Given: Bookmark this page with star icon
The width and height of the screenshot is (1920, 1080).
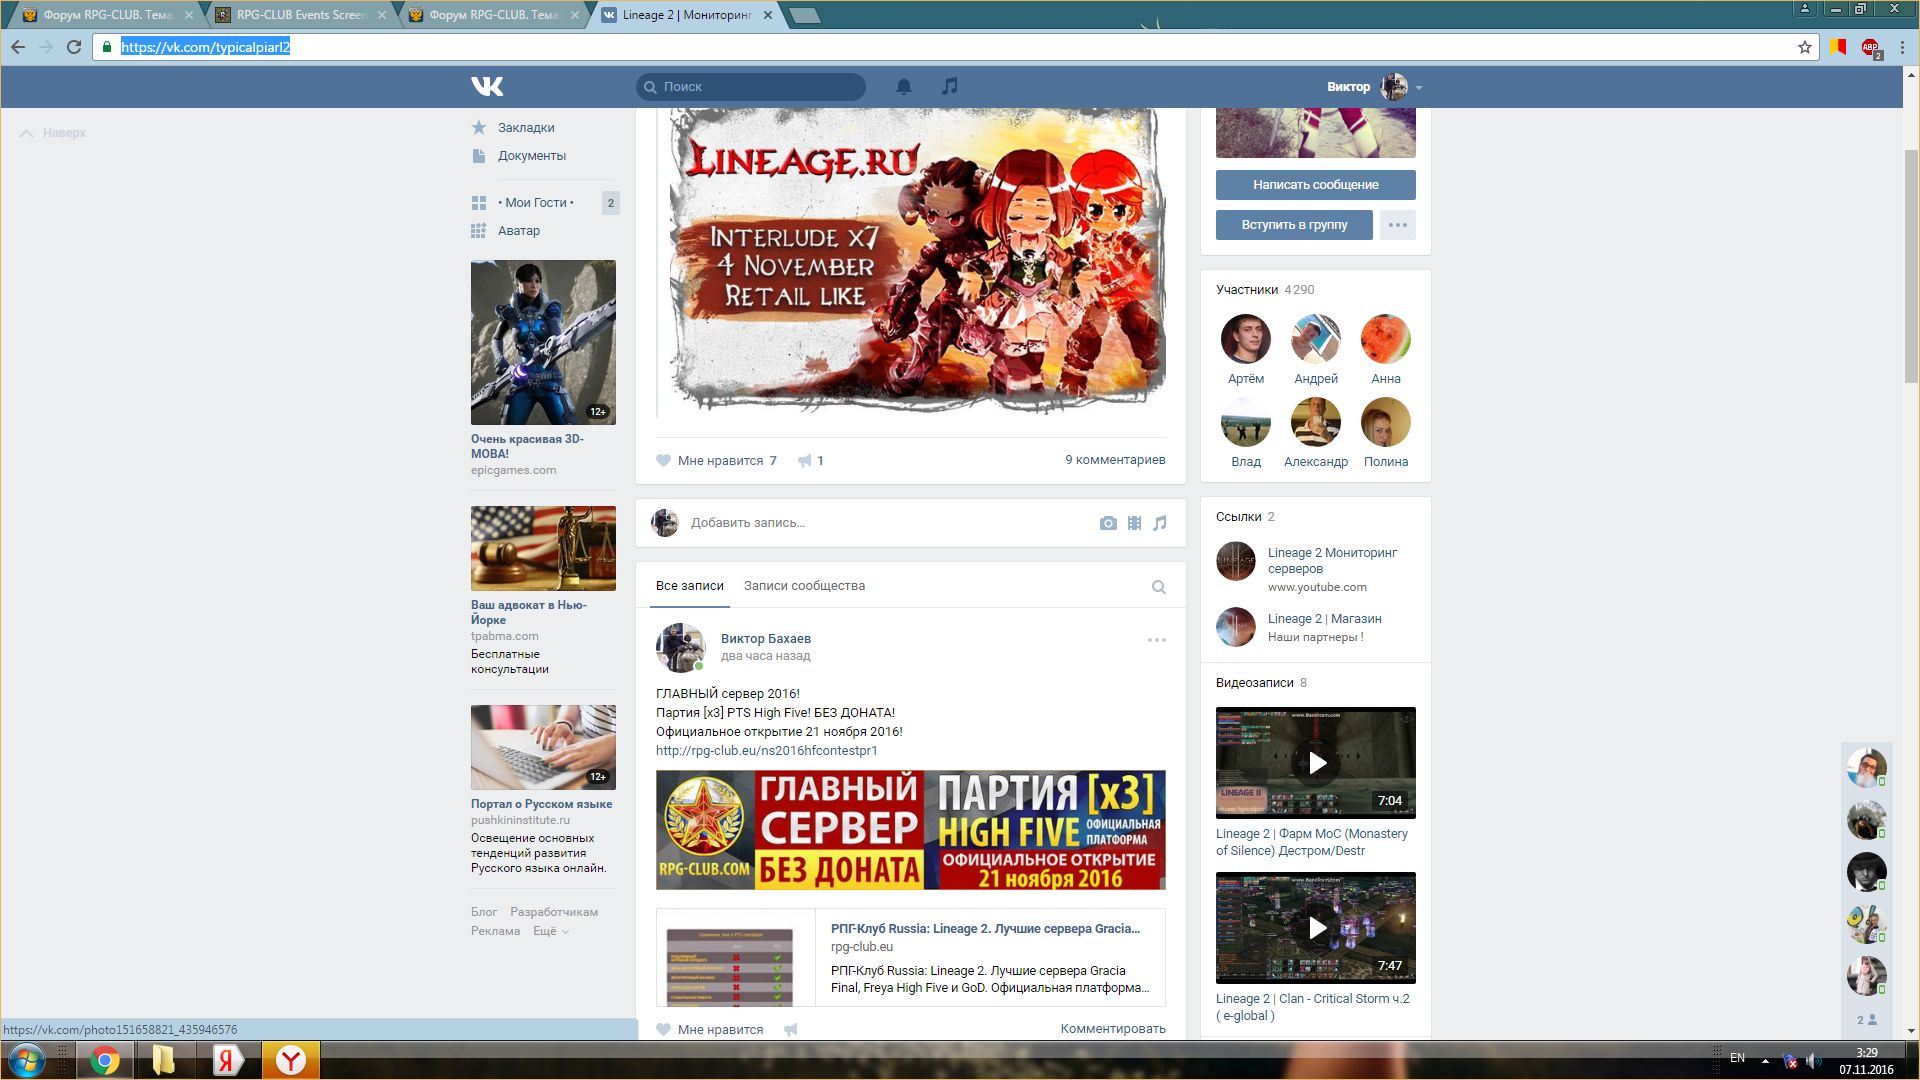Looking at the screenshot, I should [1804, 47].
